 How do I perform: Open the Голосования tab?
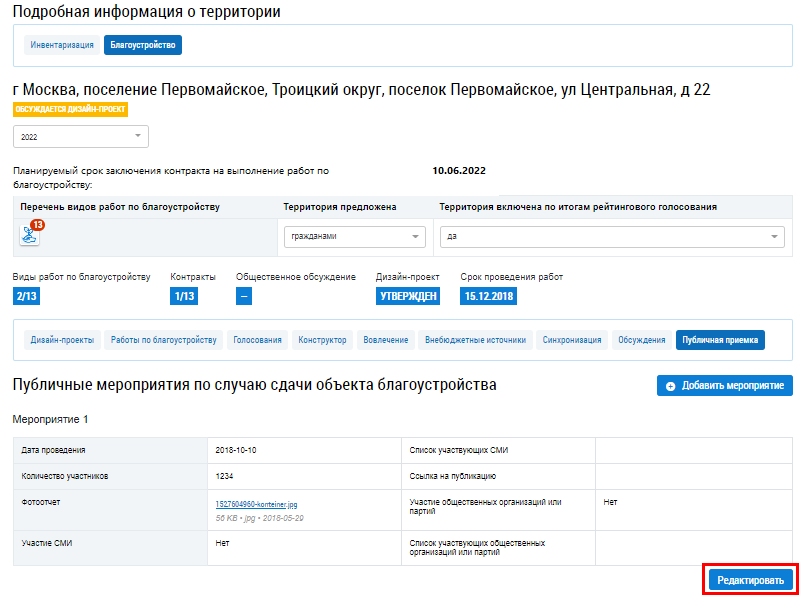pos(258,340)
